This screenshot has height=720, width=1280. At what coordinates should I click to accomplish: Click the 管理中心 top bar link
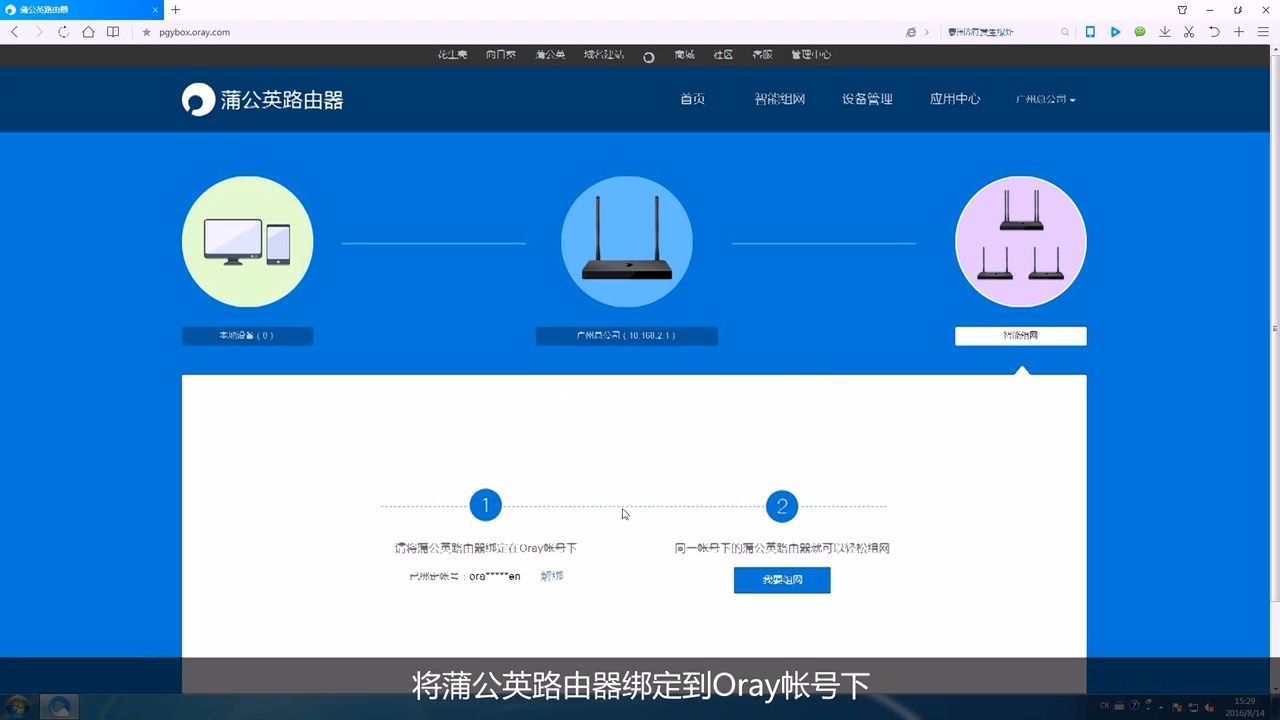pyautogui.click(x=811, y=55)
